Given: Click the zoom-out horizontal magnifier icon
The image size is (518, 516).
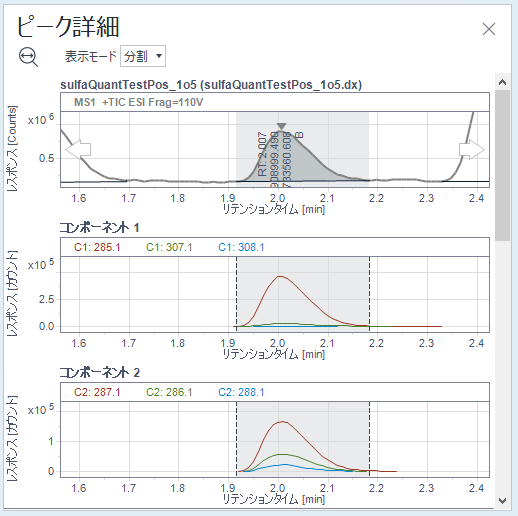Looking at the screenshot, I should pyautogui.click(x=28, y=57).
